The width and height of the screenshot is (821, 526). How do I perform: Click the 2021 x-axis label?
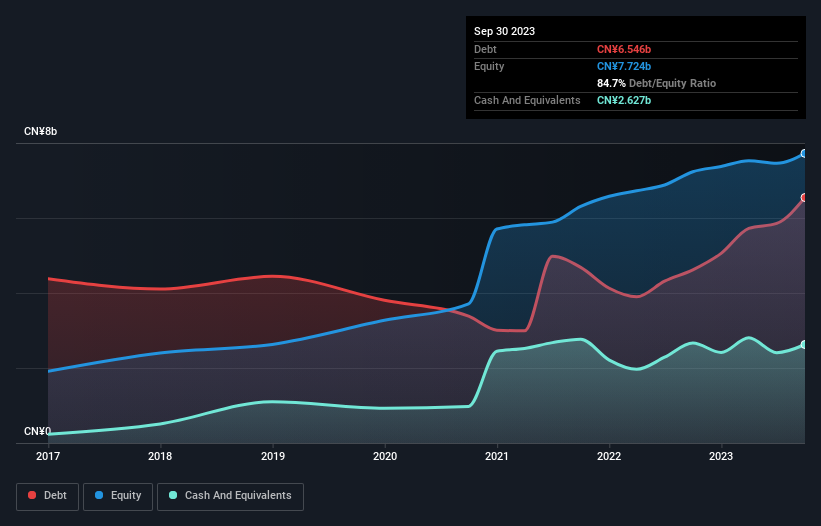pyautogui.click(x=497, y=456)
